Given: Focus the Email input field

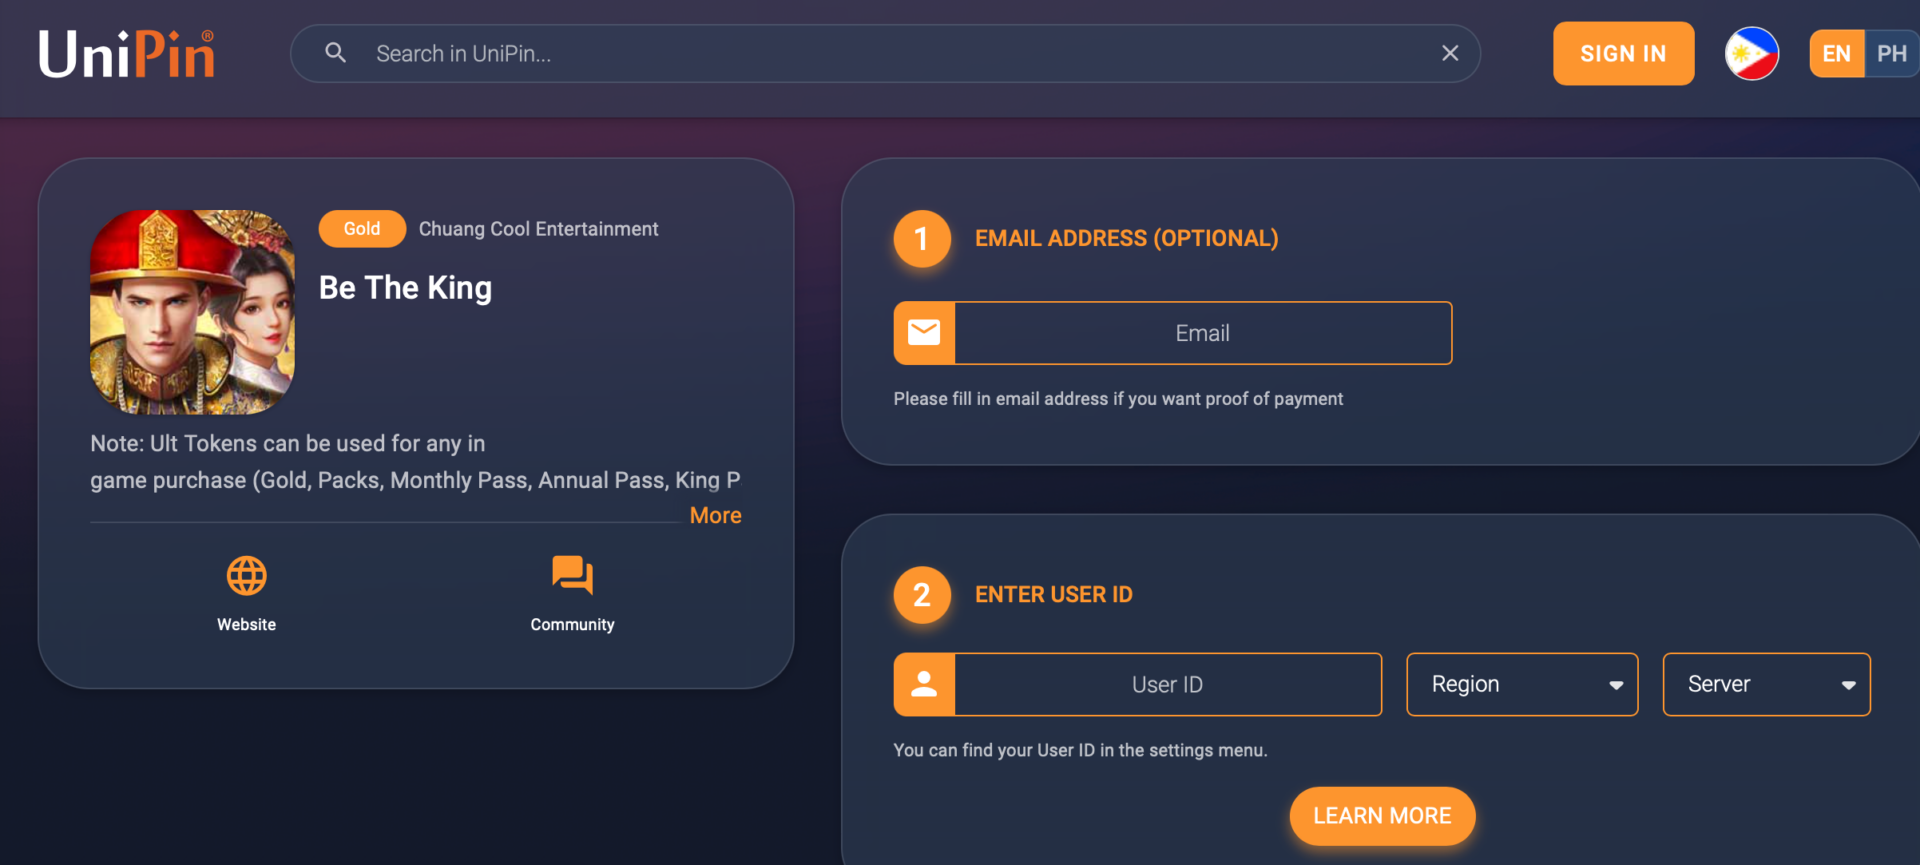Looking at the screenshot, I should pyautogui.click(x=1202, y=333).
